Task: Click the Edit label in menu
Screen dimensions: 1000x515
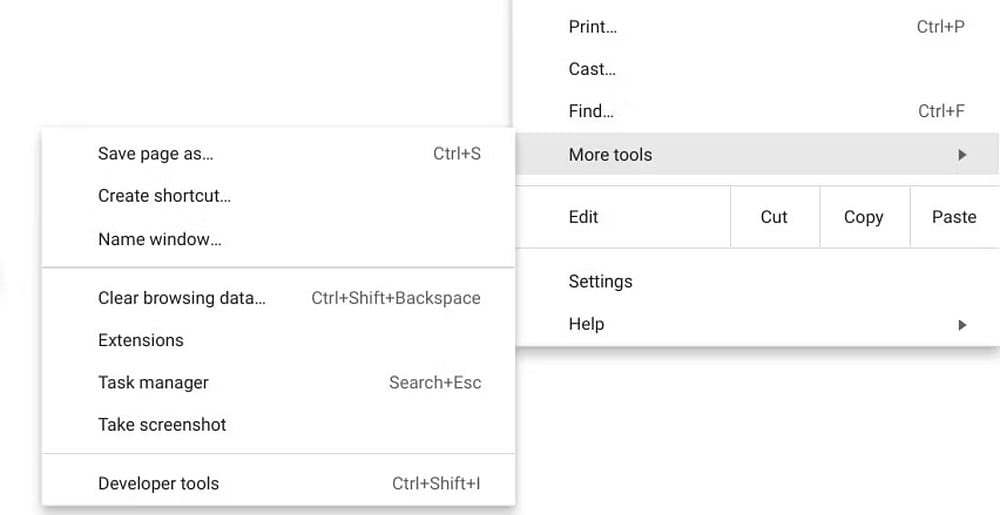Action: coord(584,217)
